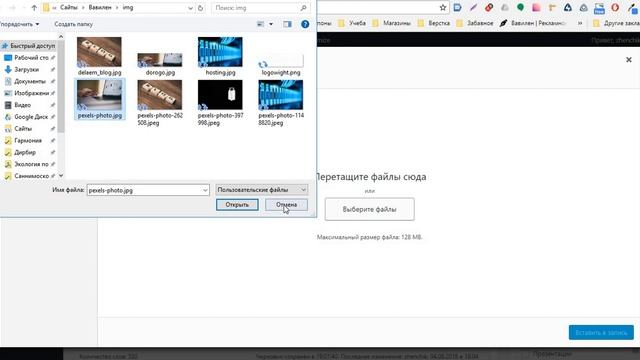Open the Магазины bookmark folder

click(x=391, y=23)
